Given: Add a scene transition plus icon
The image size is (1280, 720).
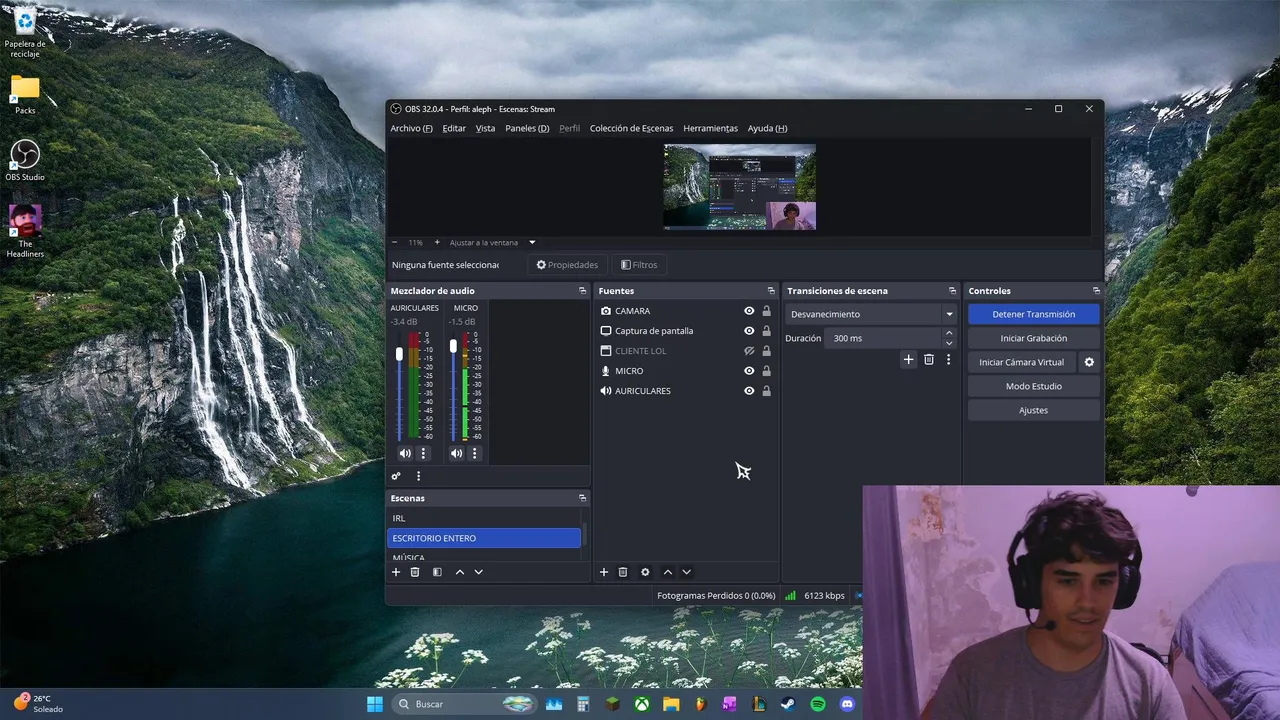Looking at the screenshot, I should click(x=908, y=359).
